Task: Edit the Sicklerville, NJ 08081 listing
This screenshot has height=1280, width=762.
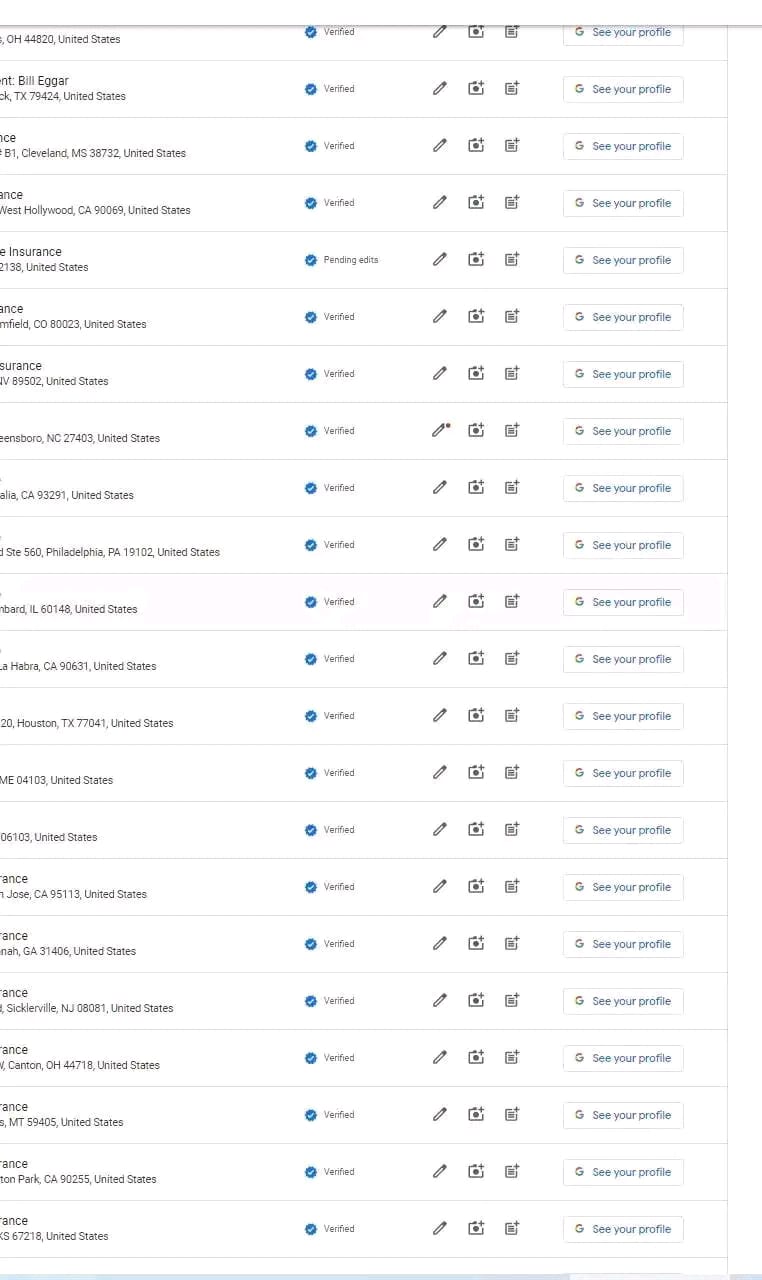Action: click(440, 1001)
